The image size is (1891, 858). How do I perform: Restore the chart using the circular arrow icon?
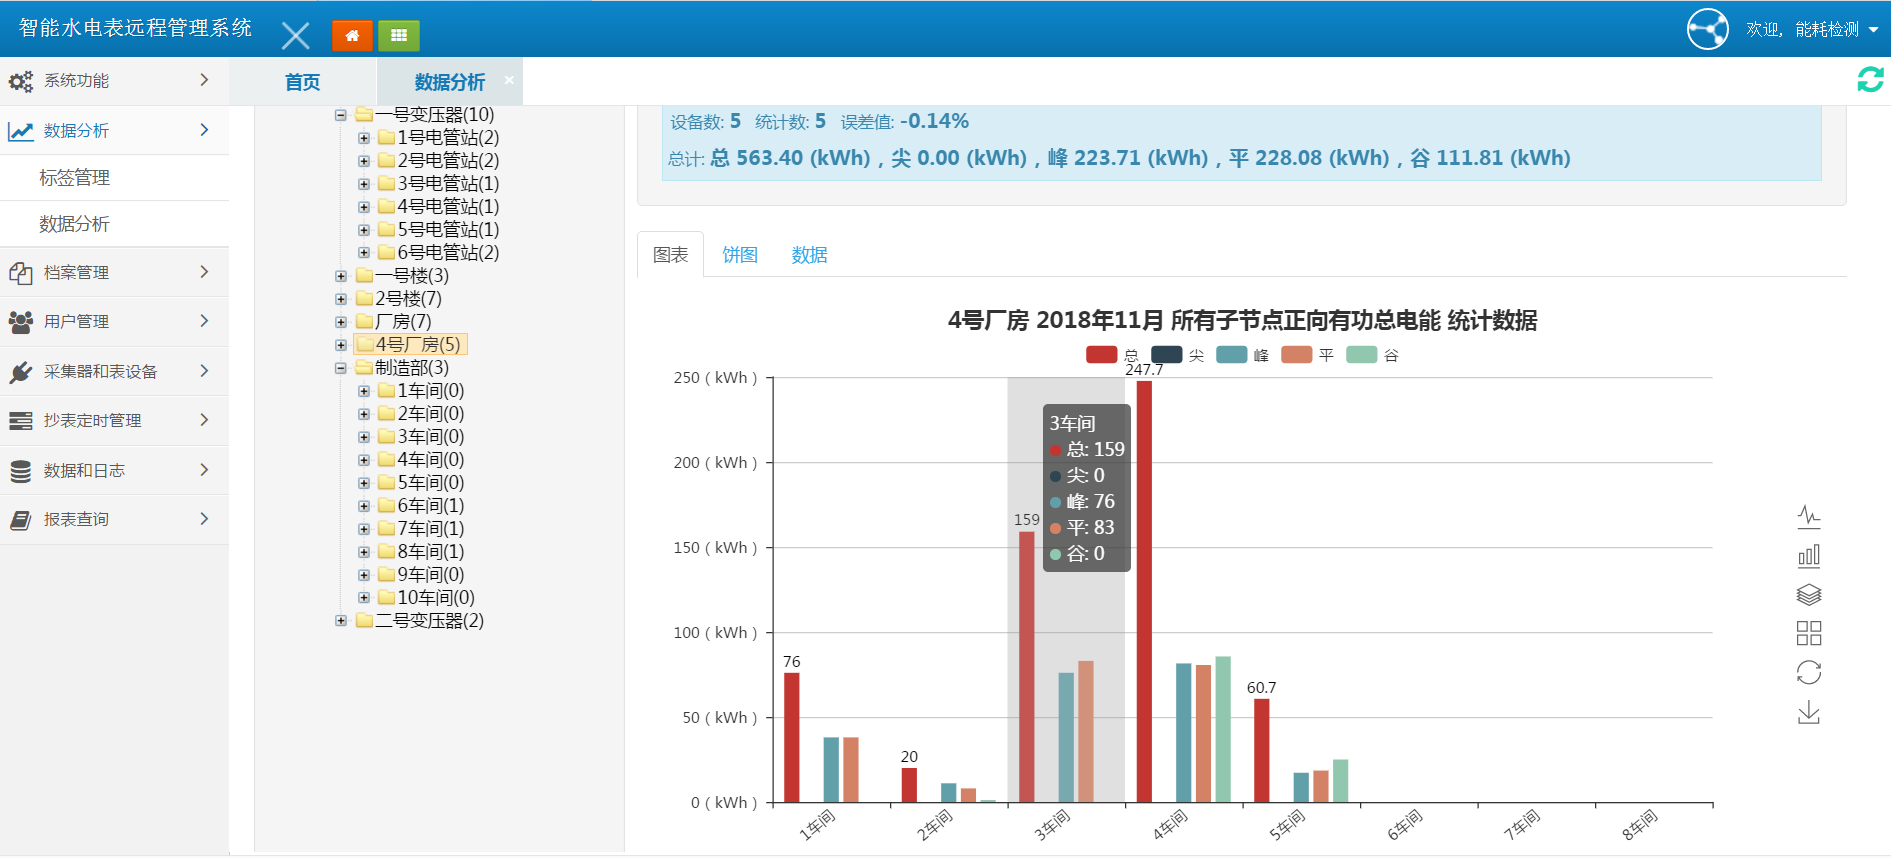click(x=1808, y=673)
